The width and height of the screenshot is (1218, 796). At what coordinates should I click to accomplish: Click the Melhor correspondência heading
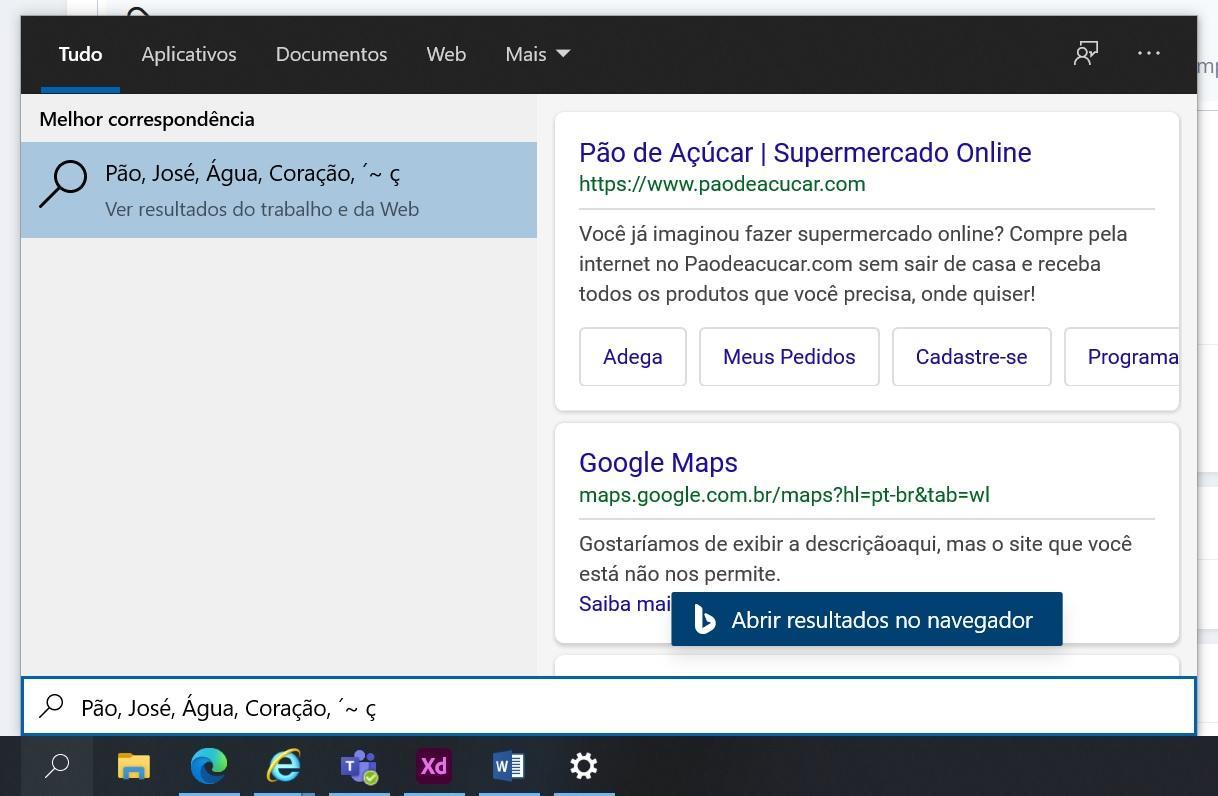click(x=147, y=119)
